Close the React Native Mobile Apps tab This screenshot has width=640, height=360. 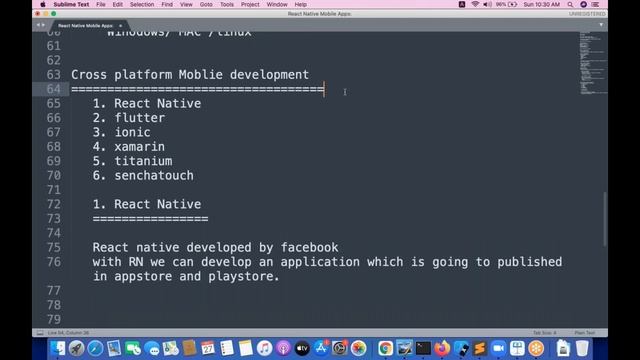click(120, 26)
